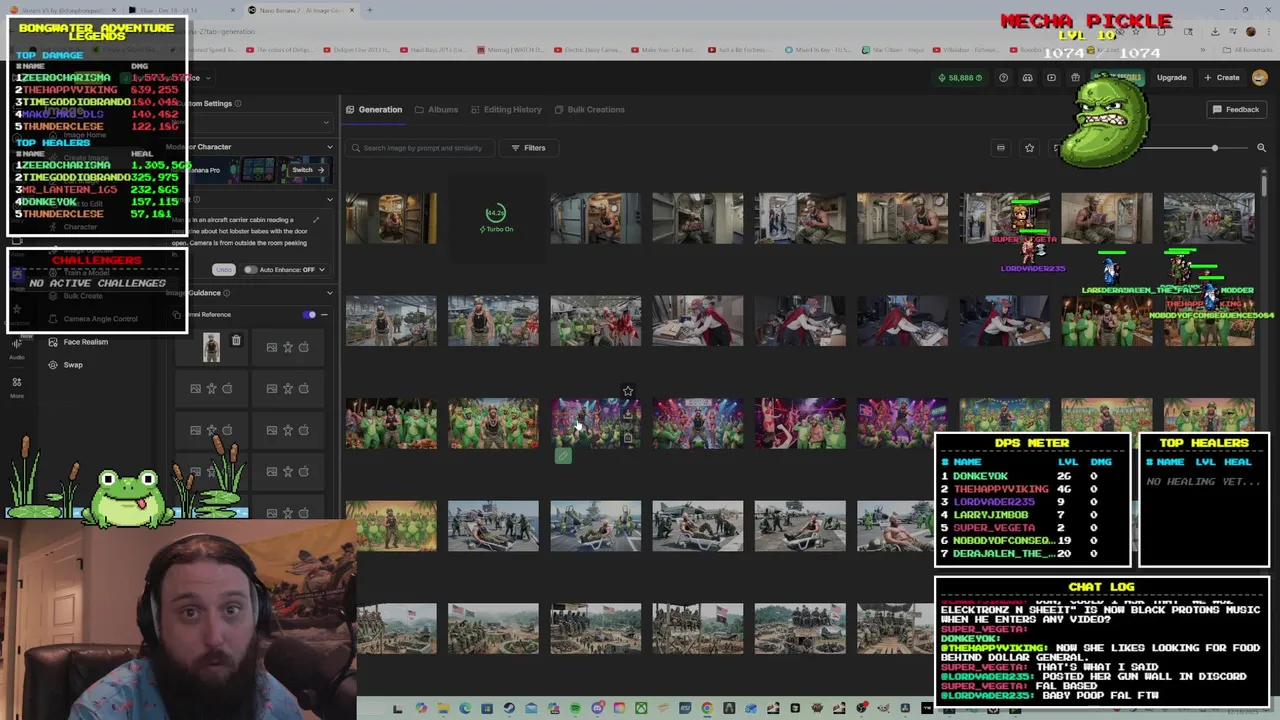Open the first cabin image thumbnail in top row
This screenshot has width=1280, height=720.
tap(391, 219)
